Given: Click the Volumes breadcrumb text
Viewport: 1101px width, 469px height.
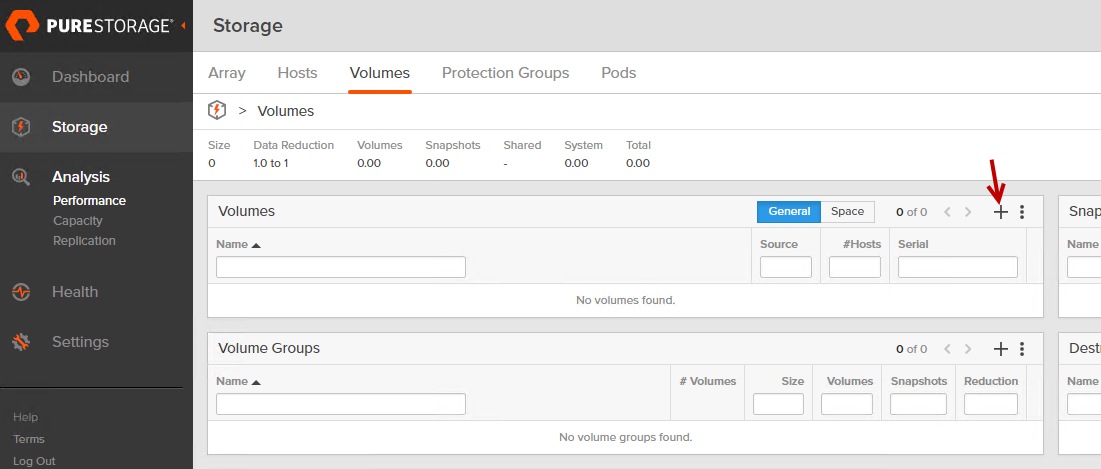Looking at the screenshot, I should pyautogui.click(x=286, y=111).
